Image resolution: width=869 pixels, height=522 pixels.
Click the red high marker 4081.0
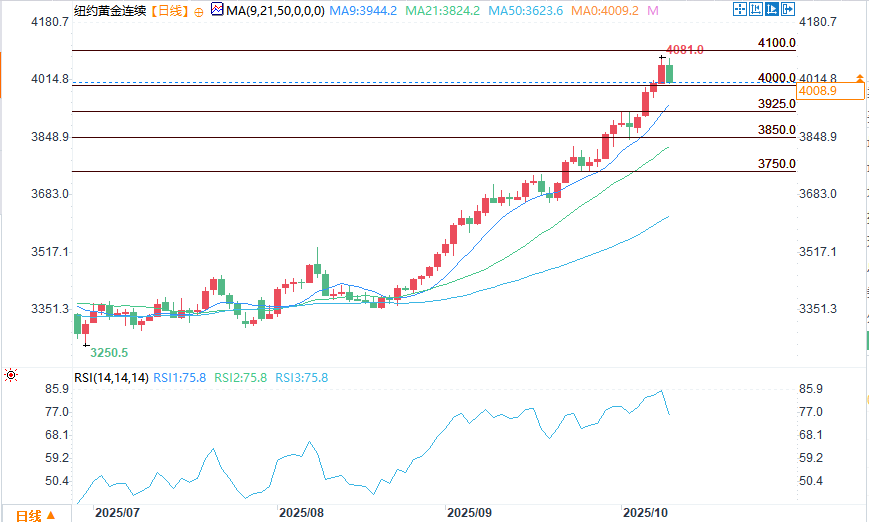click(685, 50)
